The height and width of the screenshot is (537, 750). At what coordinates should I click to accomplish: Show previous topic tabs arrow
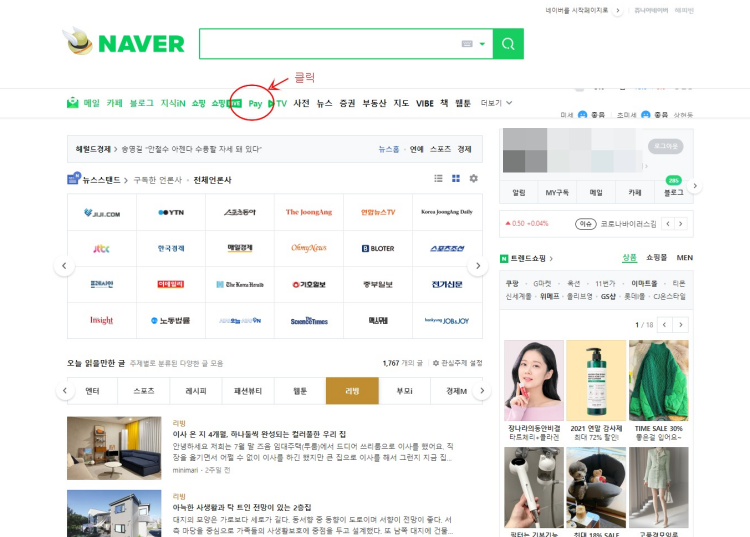tap(65, 391)
